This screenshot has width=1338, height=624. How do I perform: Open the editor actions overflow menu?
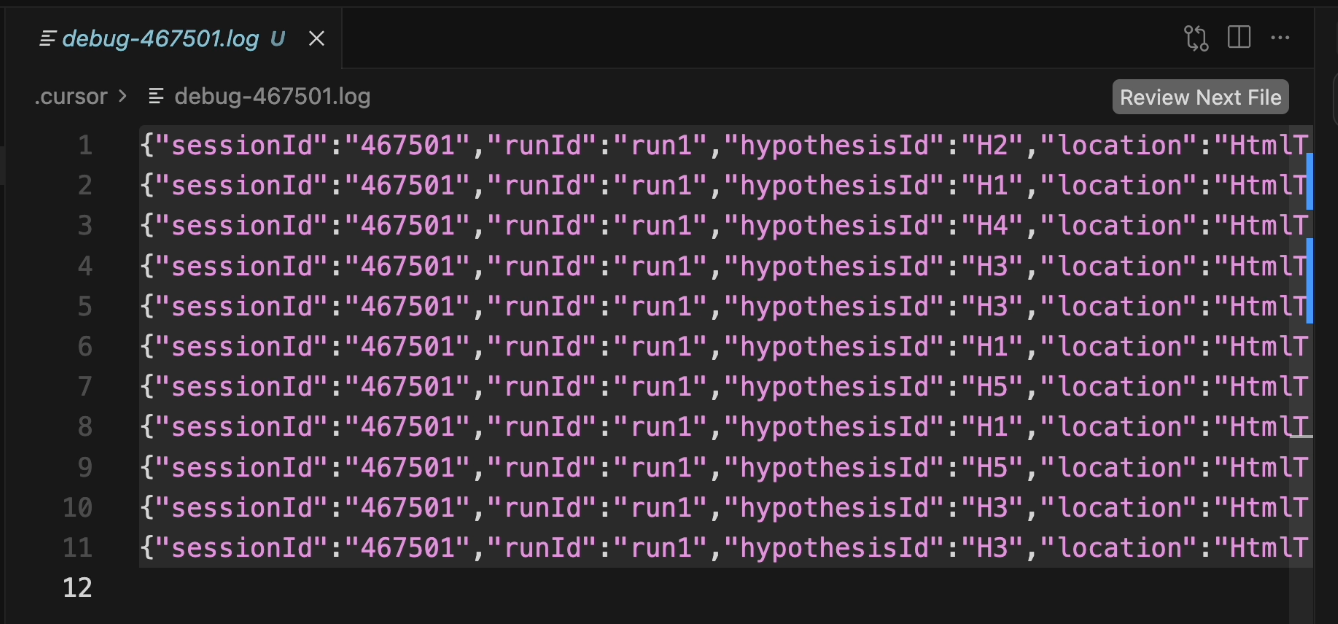[1281, 37]
